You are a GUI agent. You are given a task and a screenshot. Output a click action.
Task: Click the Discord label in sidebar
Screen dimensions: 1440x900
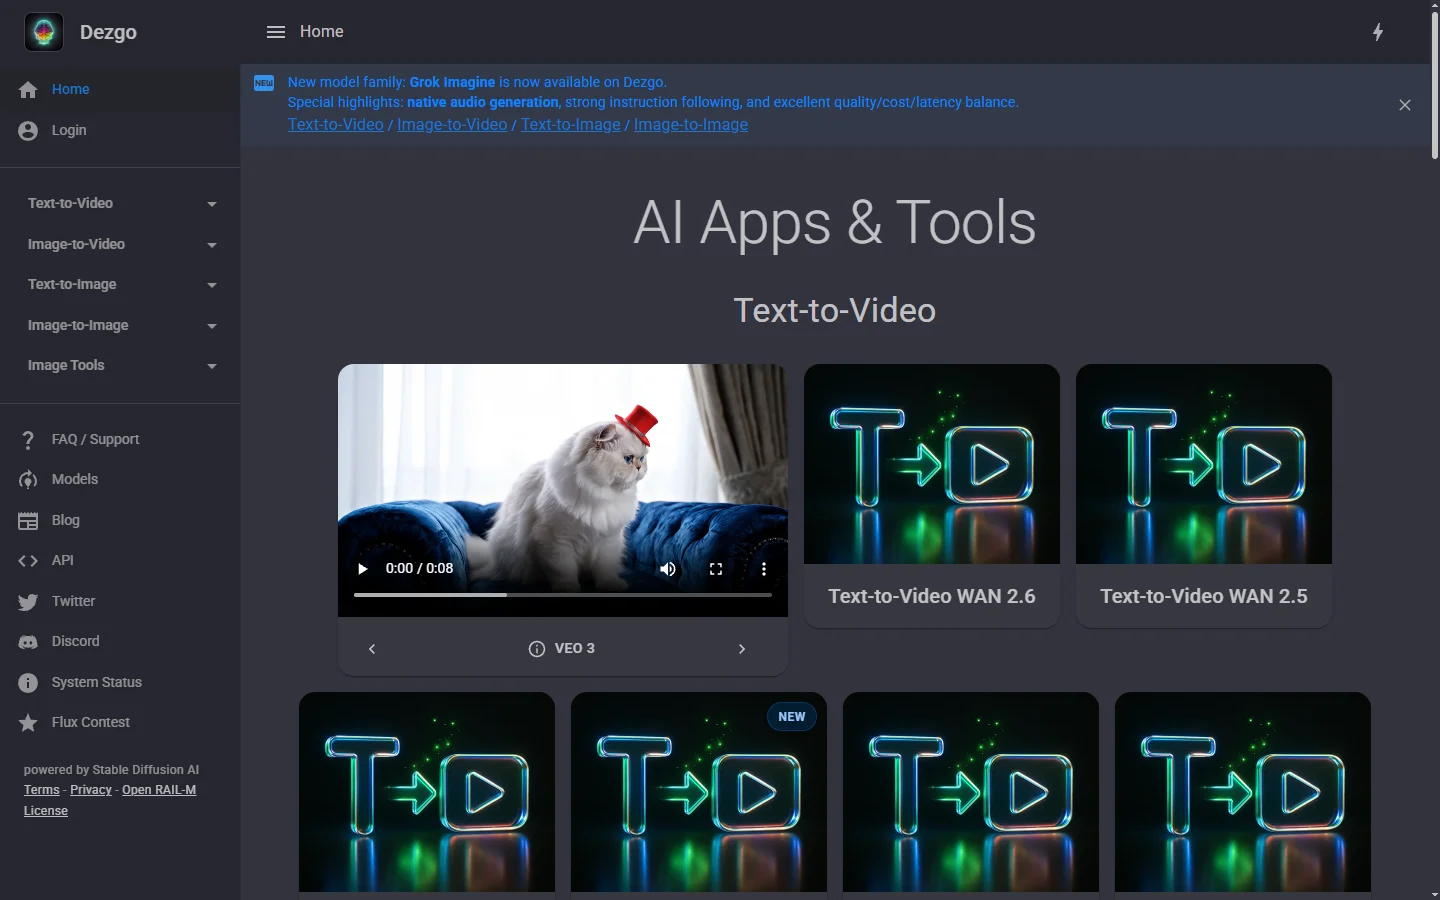click(x=76, y=641)
